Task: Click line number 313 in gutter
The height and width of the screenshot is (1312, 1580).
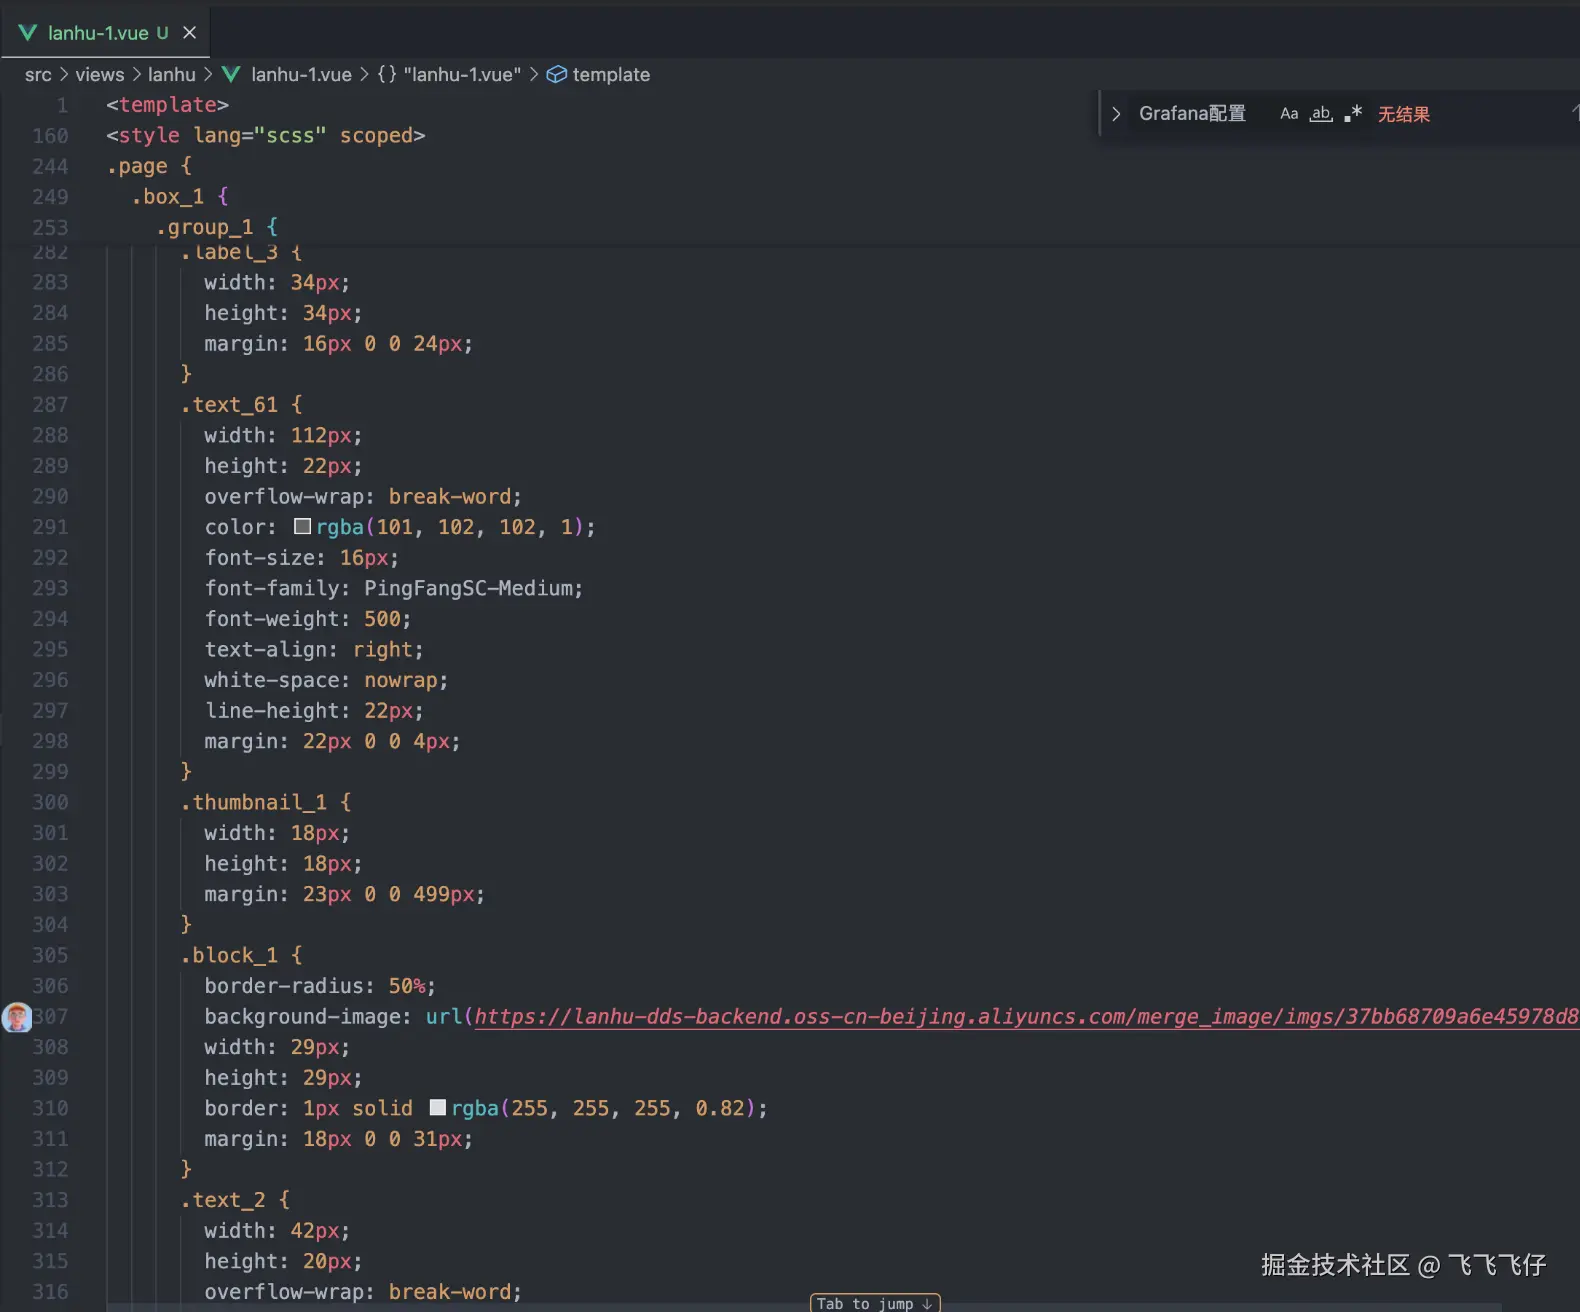Action: point(50,1201)
